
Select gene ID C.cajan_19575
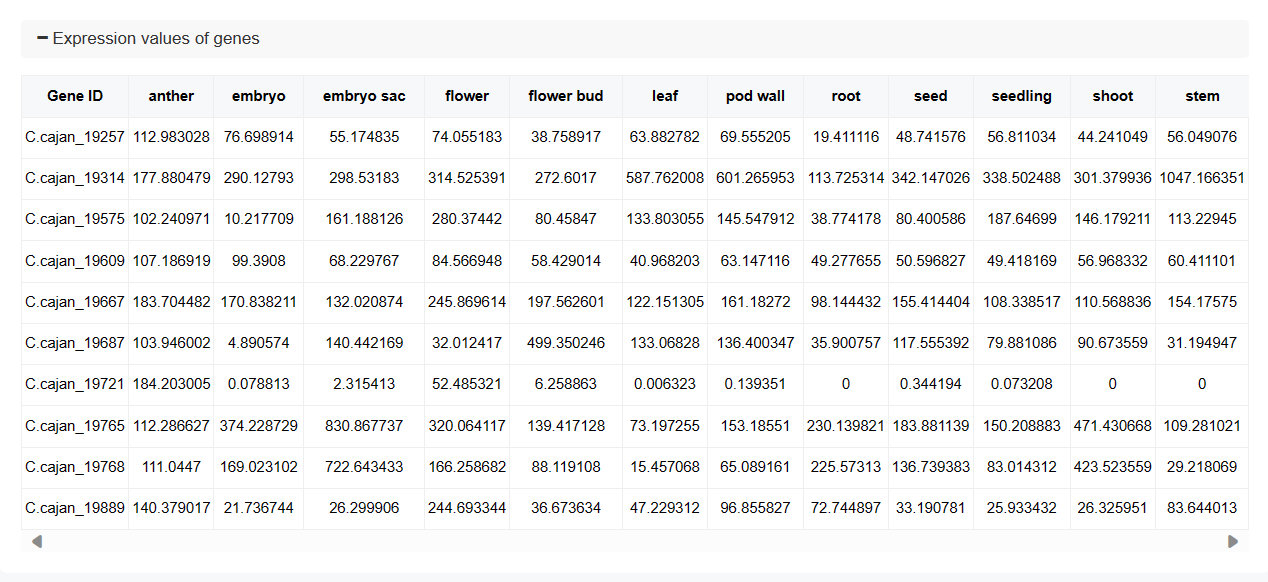(x=75, y=219)
